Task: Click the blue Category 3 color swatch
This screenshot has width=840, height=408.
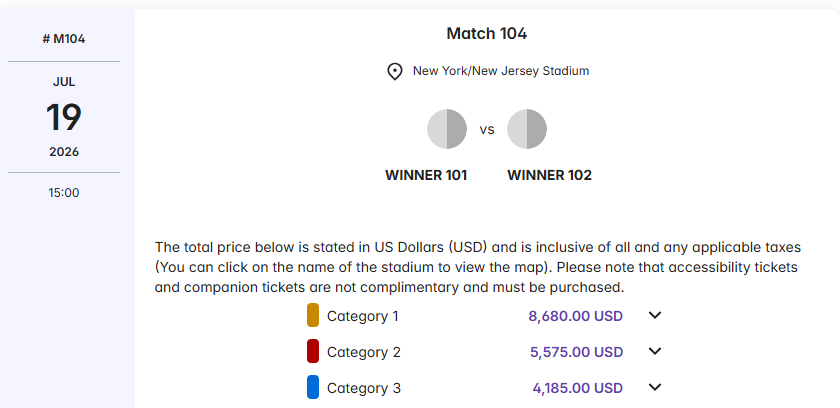Action: tap(313, 388)
